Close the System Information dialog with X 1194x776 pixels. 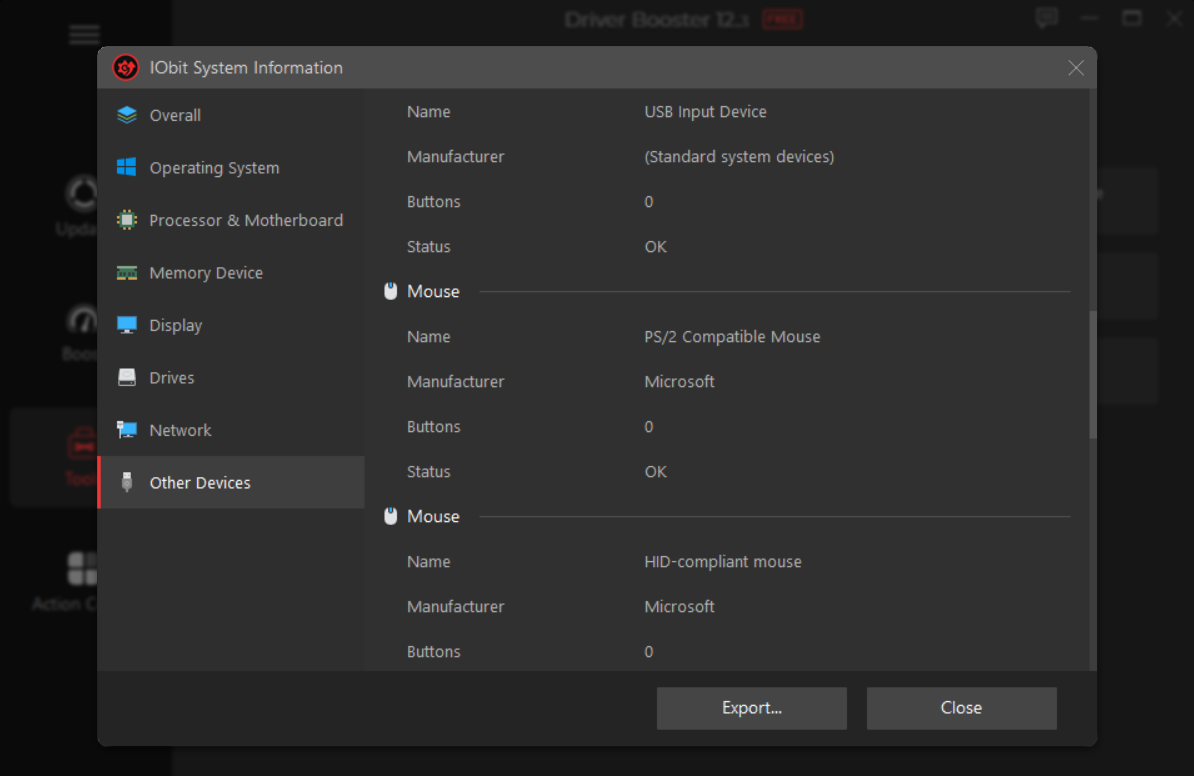(x=1076, y=68)
